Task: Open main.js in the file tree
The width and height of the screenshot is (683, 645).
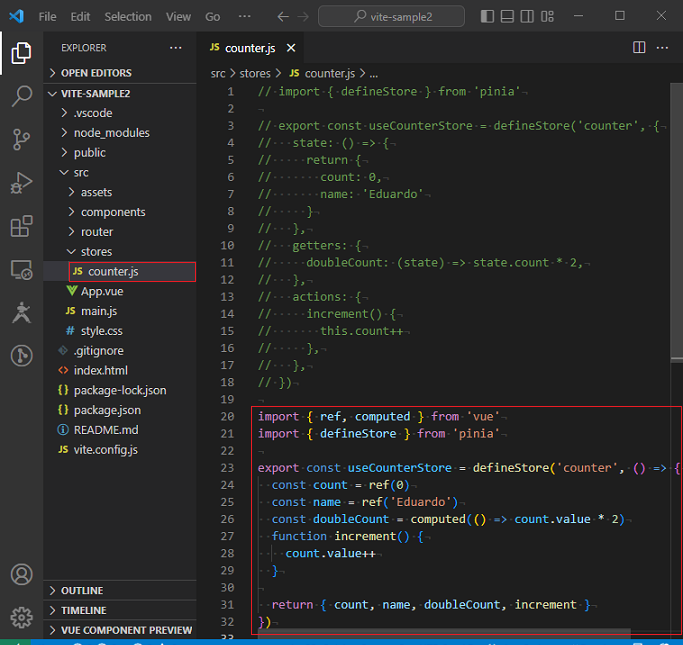Action: point(120,311)
